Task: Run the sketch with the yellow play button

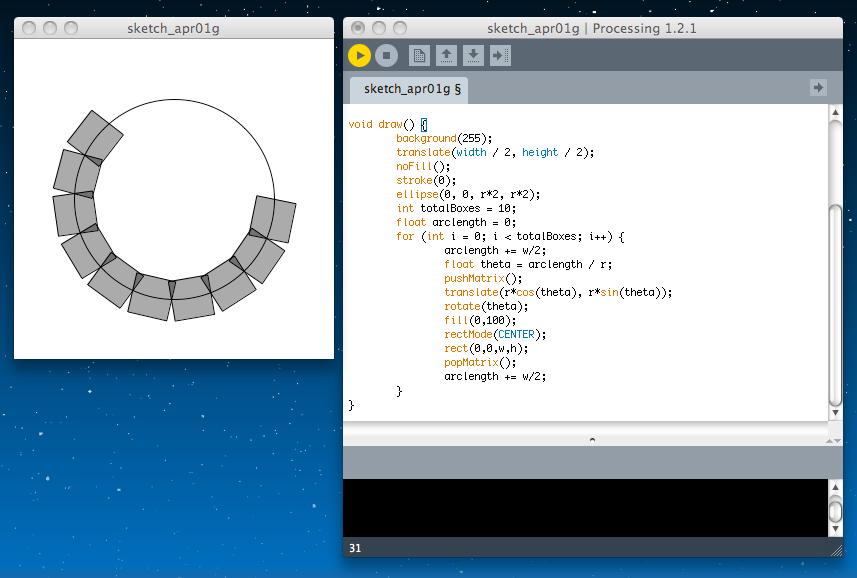Action: click(x=360, y=56)
